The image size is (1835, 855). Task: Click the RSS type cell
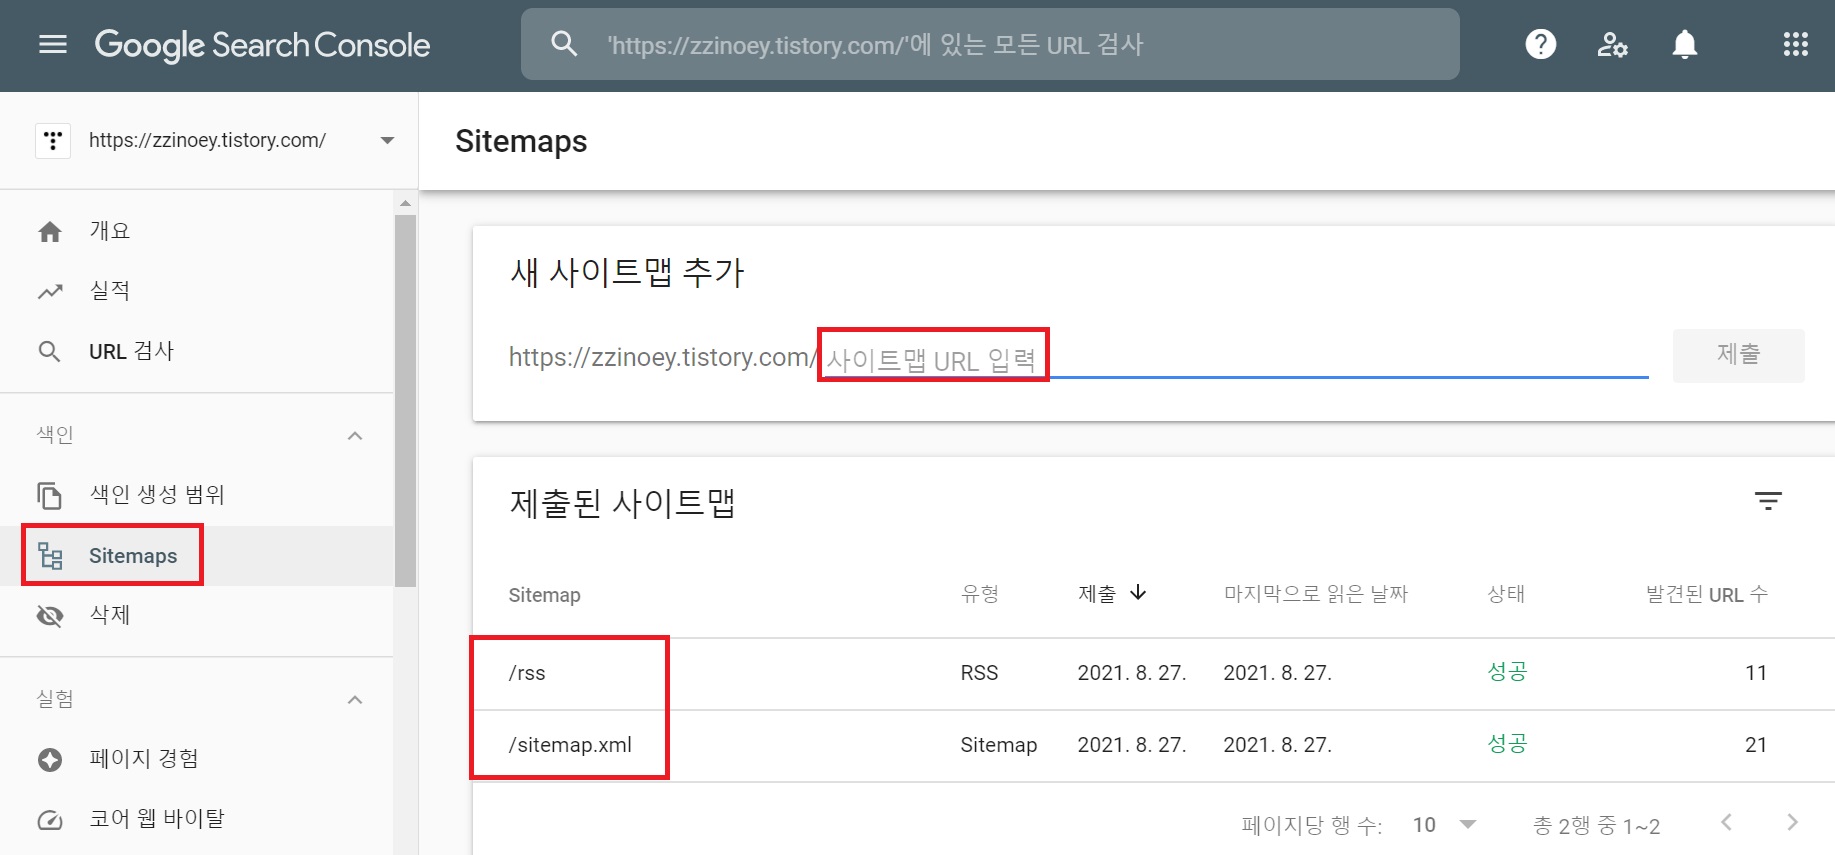(979, 673)
